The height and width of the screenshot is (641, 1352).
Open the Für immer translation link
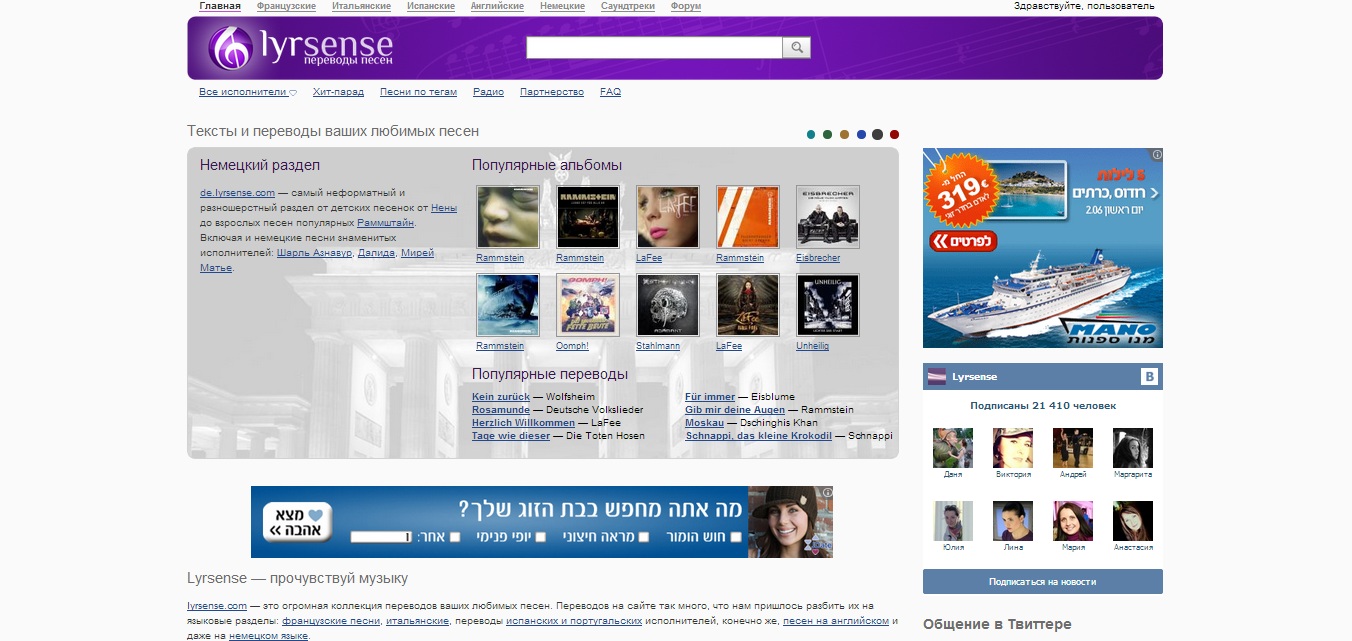[710, 397]
